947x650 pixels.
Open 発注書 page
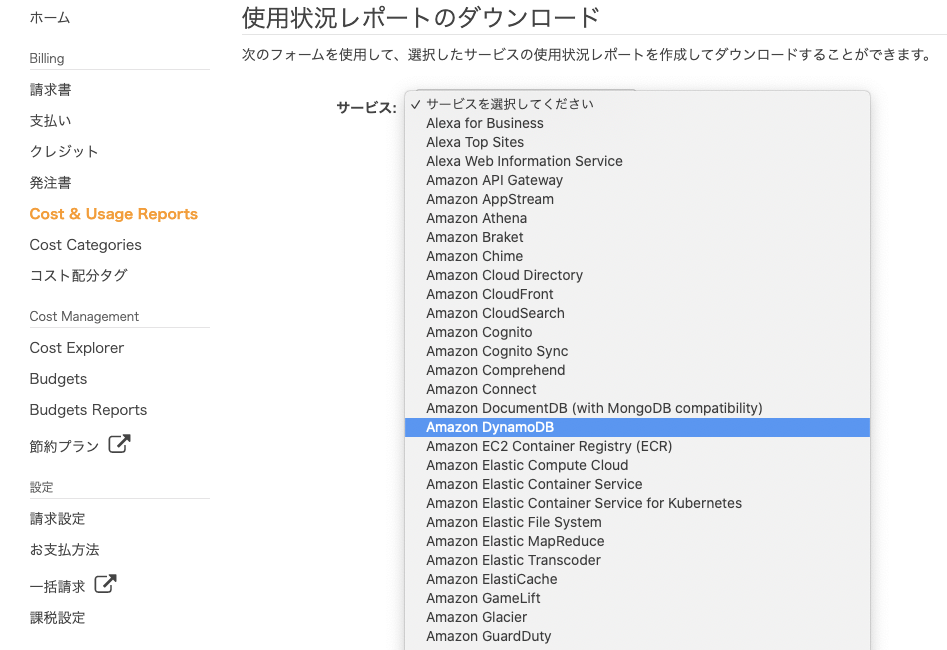coord(51,182)
